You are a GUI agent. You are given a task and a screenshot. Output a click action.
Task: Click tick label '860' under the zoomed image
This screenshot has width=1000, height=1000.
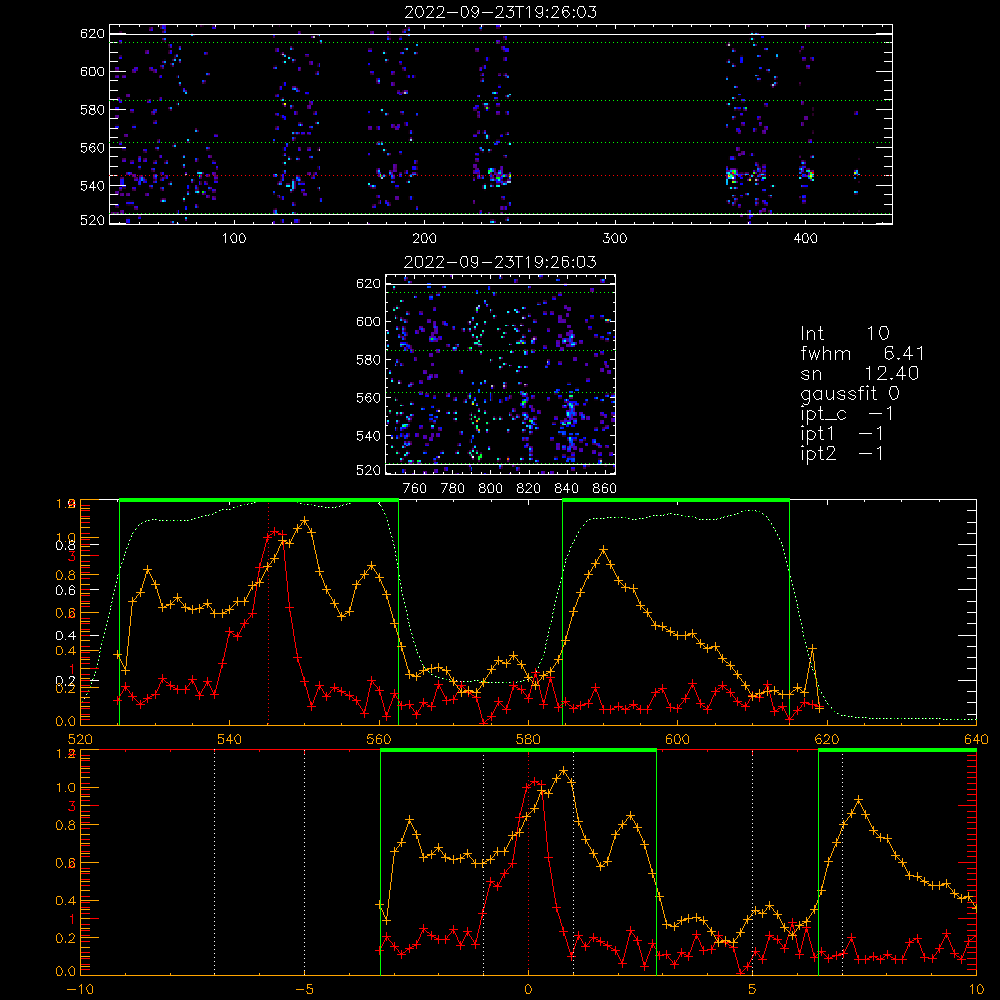point(605,489)
